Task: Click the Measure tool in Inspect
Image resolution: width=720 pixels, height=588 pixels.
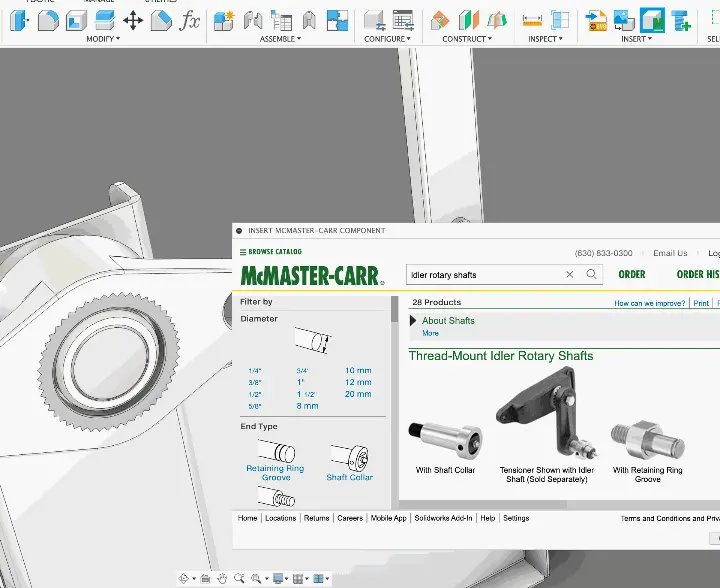Action: coord(532,20)
